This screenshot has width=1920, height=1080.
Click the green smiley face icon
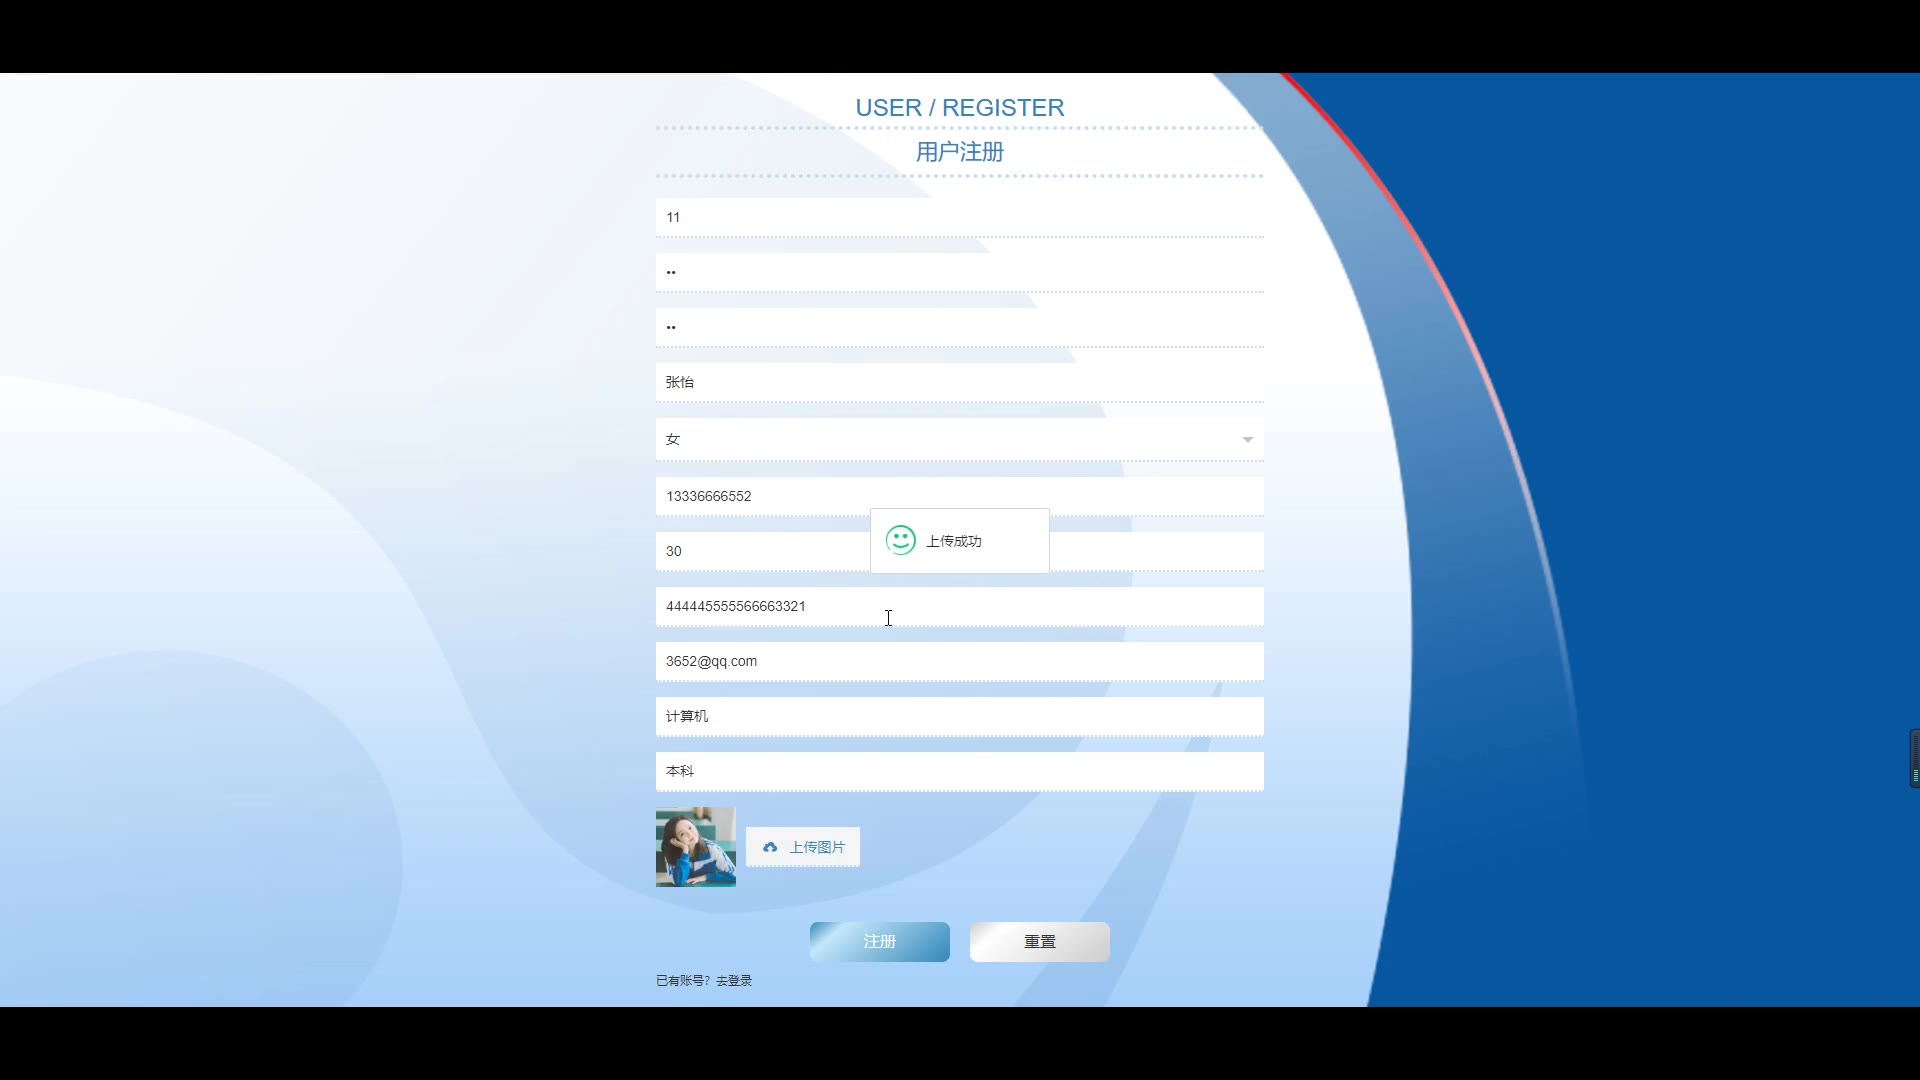tap(900, 540)
